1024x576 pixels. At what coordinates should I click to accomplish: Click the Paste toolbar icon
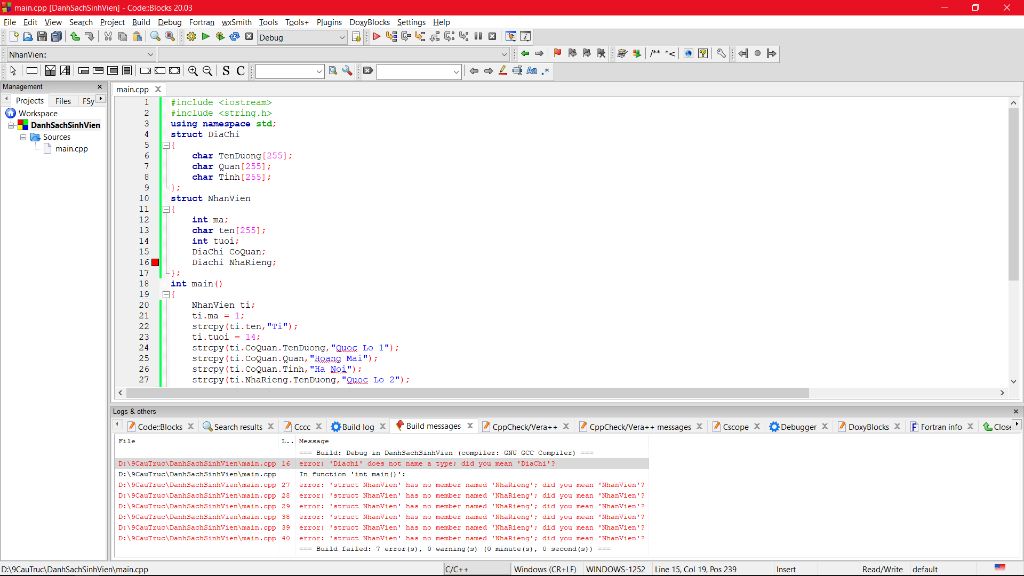pyautogui.click(x=137, y=37)
